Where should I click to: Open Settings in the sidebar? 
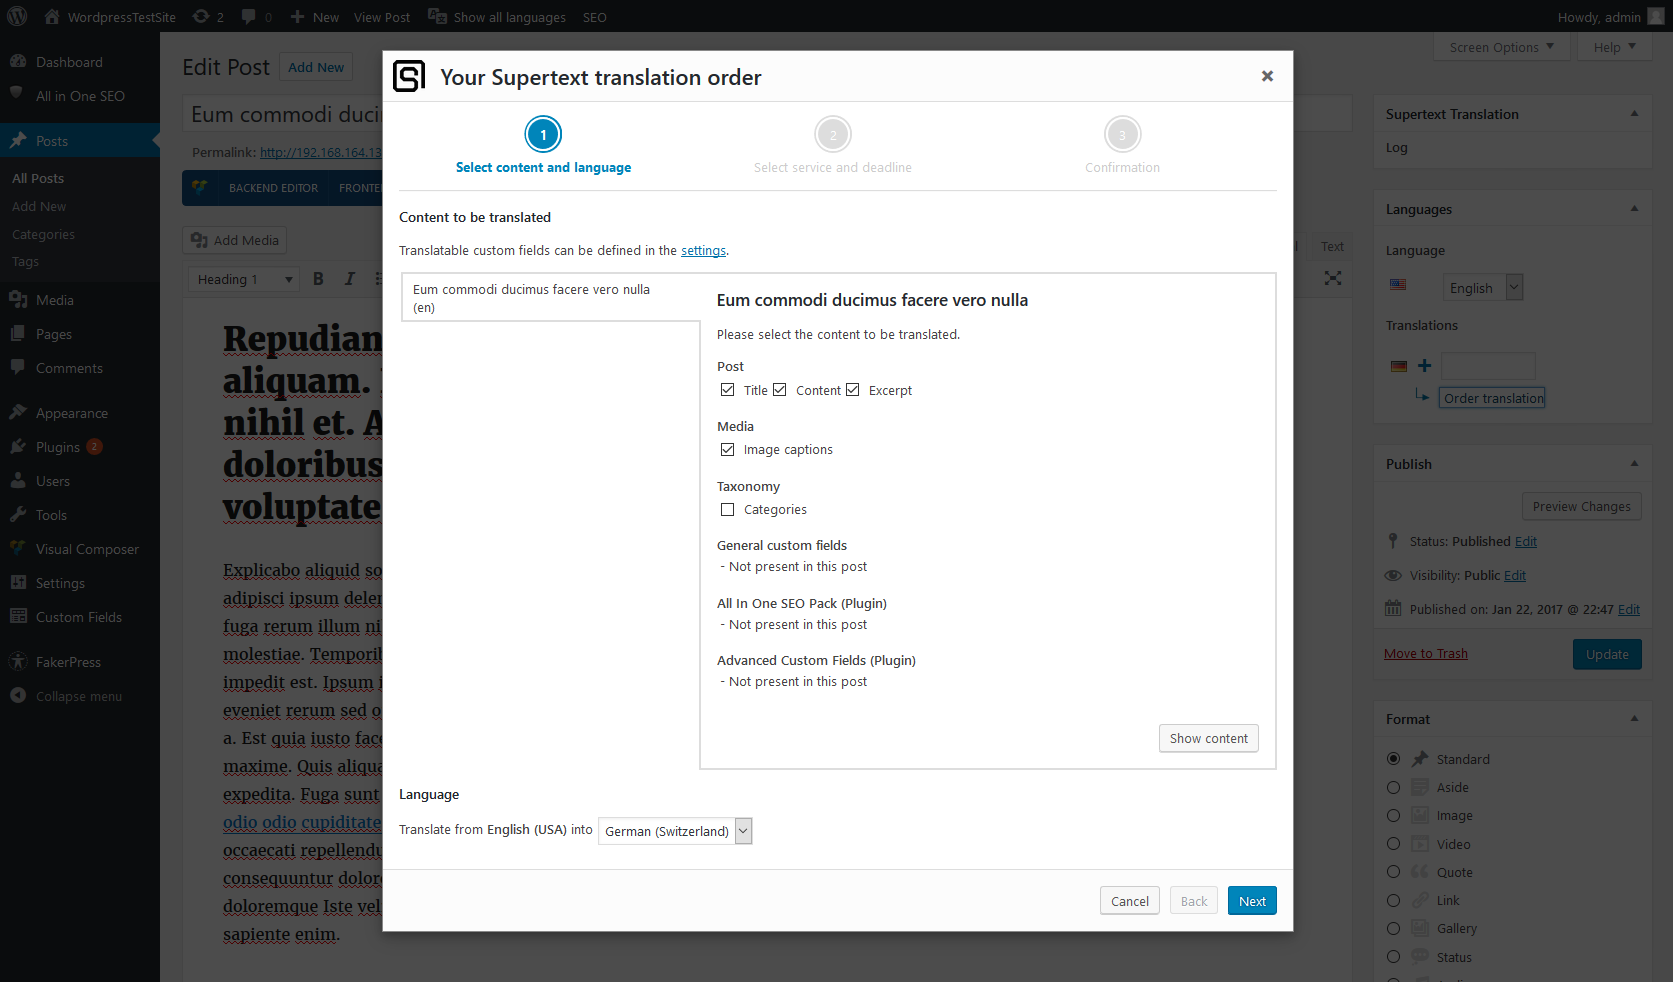(80, 583)
